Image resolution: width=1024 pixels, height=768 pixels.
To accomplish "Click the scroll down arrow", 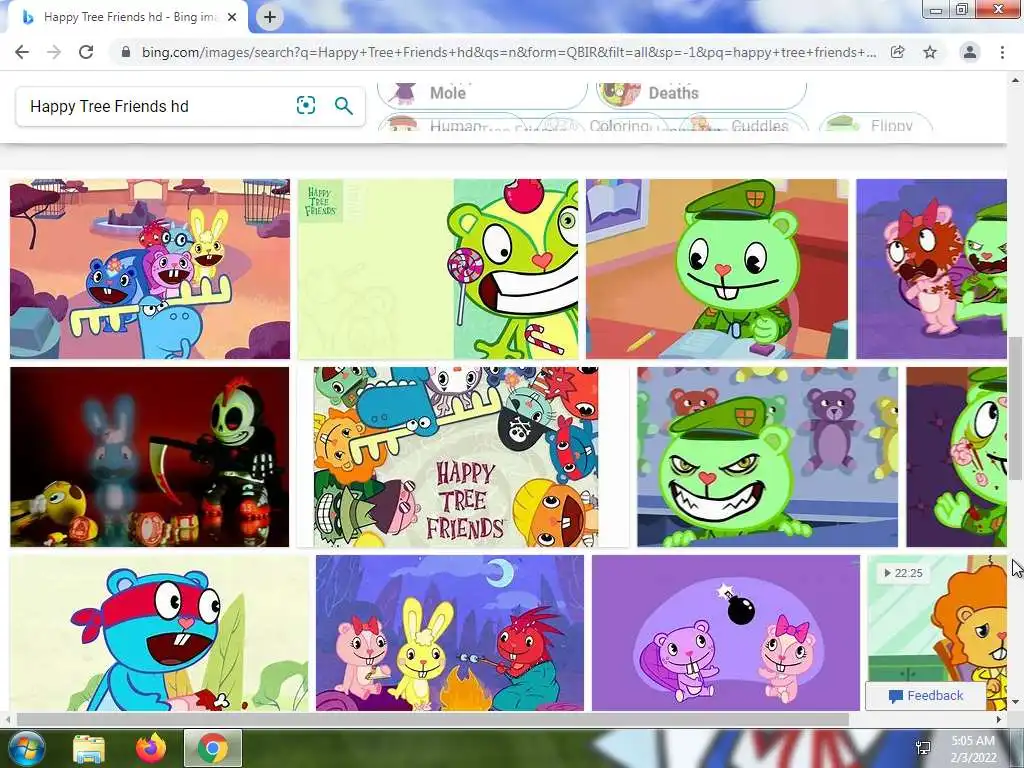I will (x=1015, y=703).
